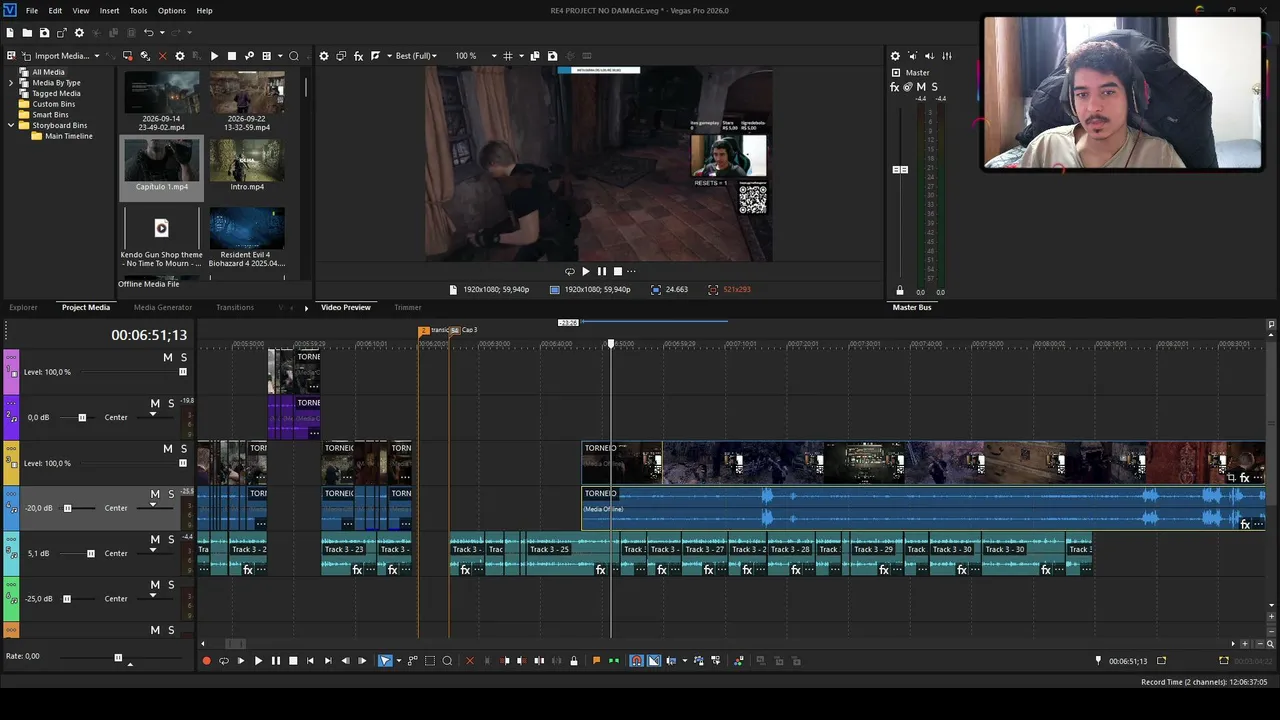Mute the -20,0 dB audio track
The image size is (1280, 720).
tap(155, 494)
